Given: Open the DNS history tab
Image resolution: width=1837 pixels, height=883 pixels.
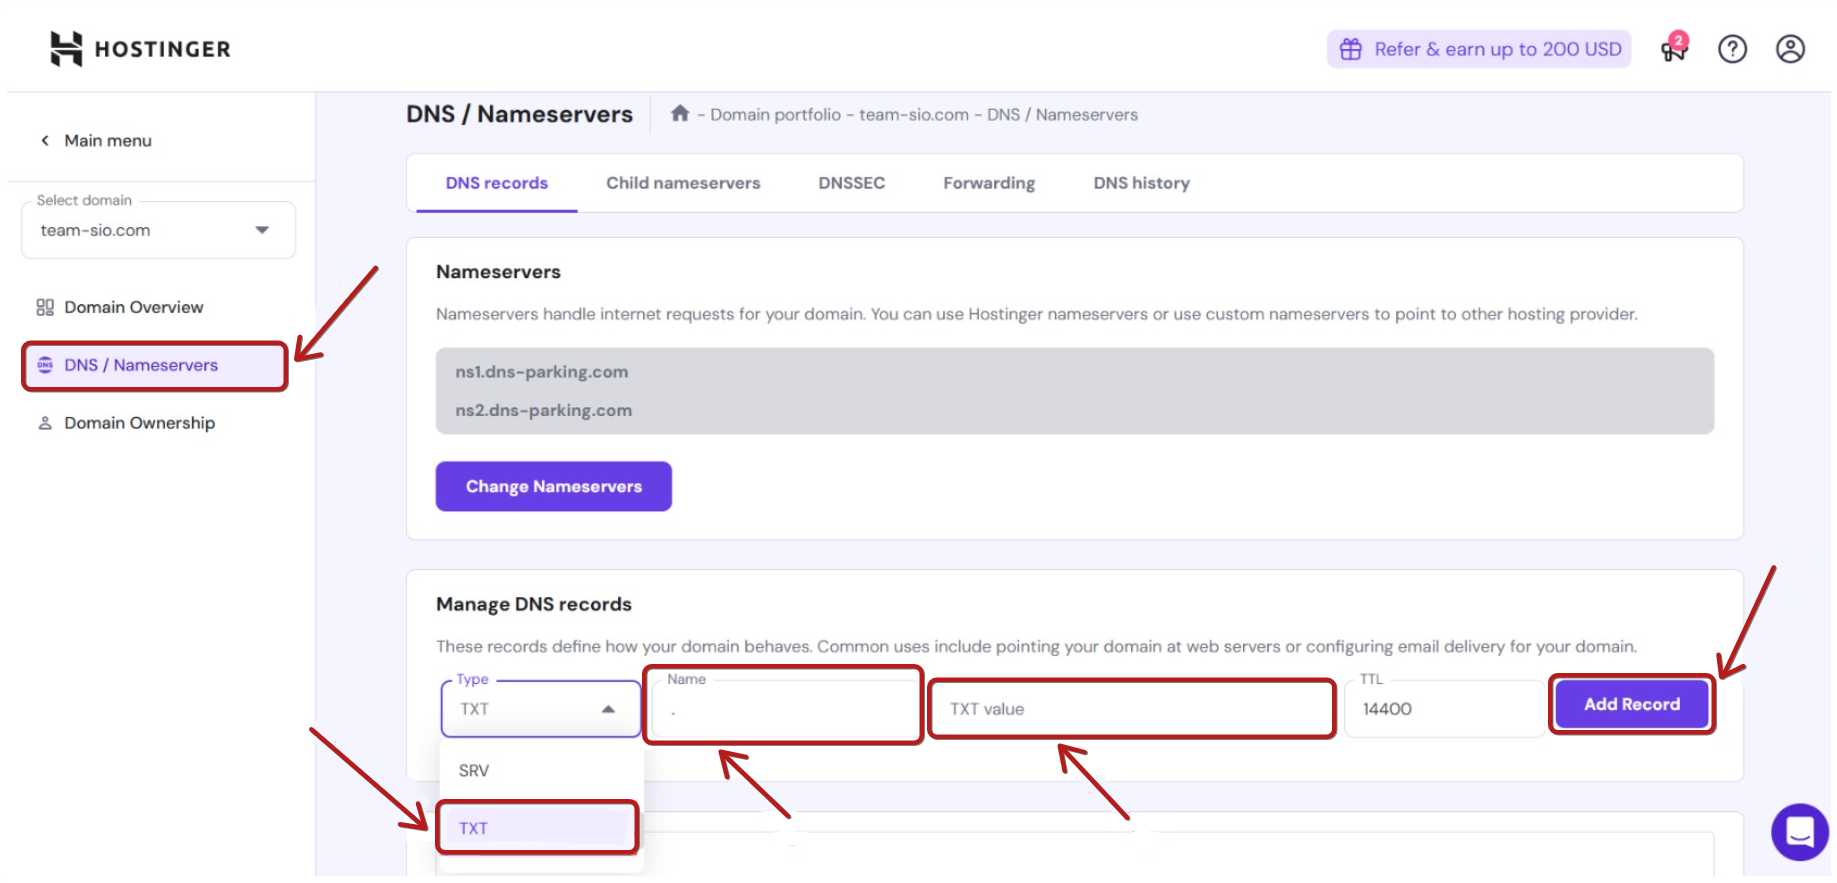Looking at the screenshot, I should [1141, 183].
